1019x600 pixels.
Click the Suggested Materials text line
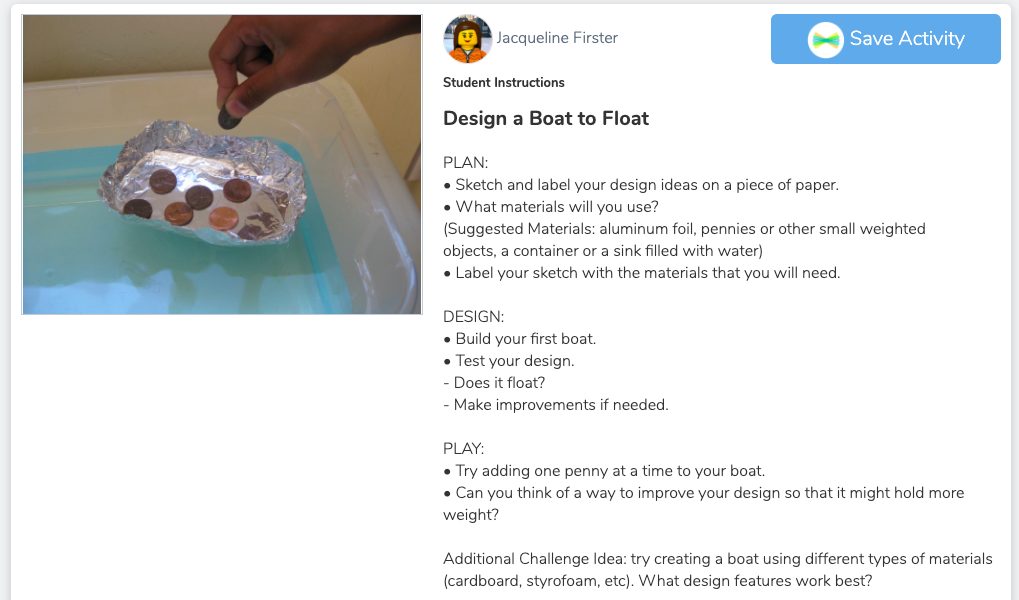point(684,229)
